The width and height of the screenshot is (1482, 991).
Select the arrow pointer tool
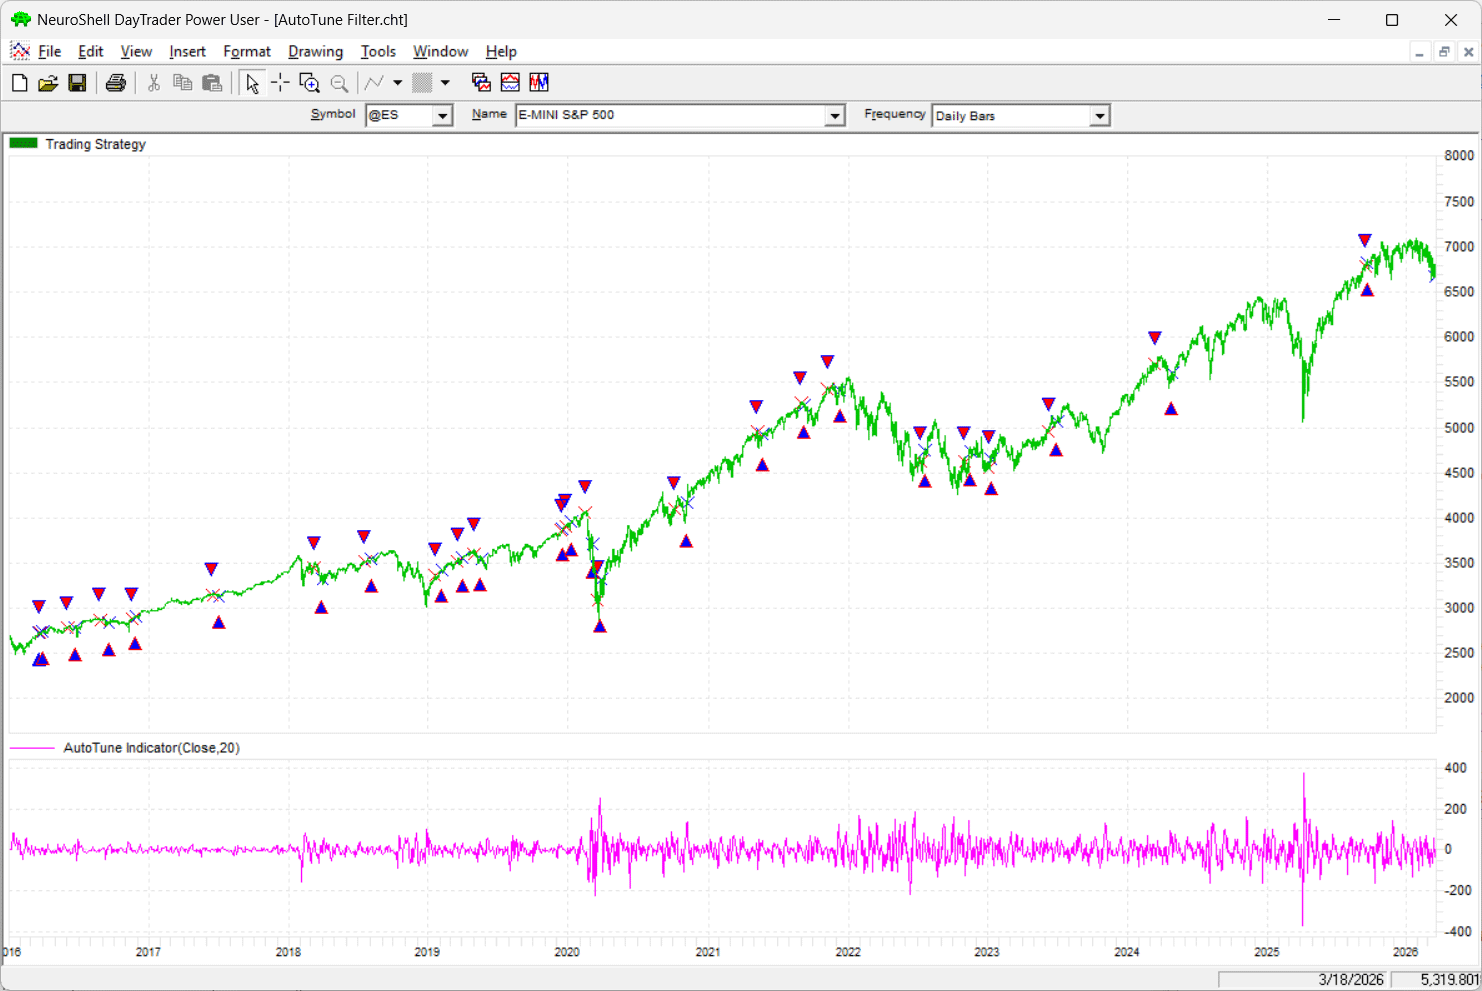point(252,82)
